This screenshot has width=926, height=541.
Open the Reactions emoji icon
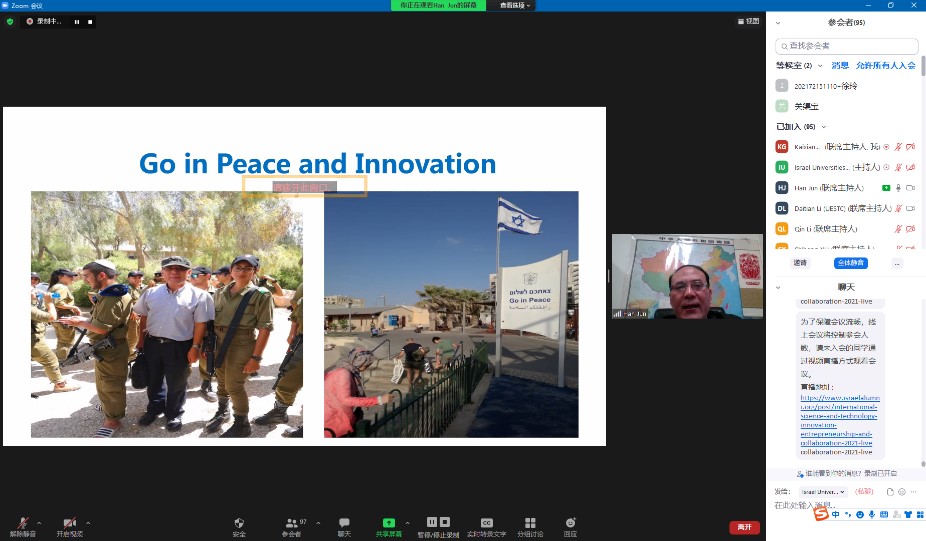pyautogui.click(x=570, y=523)
